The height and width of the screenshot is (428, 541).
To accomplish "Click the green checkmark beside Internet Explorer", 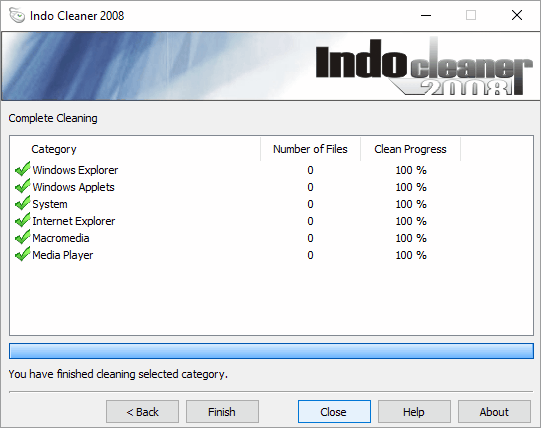I will click(22, 220).
